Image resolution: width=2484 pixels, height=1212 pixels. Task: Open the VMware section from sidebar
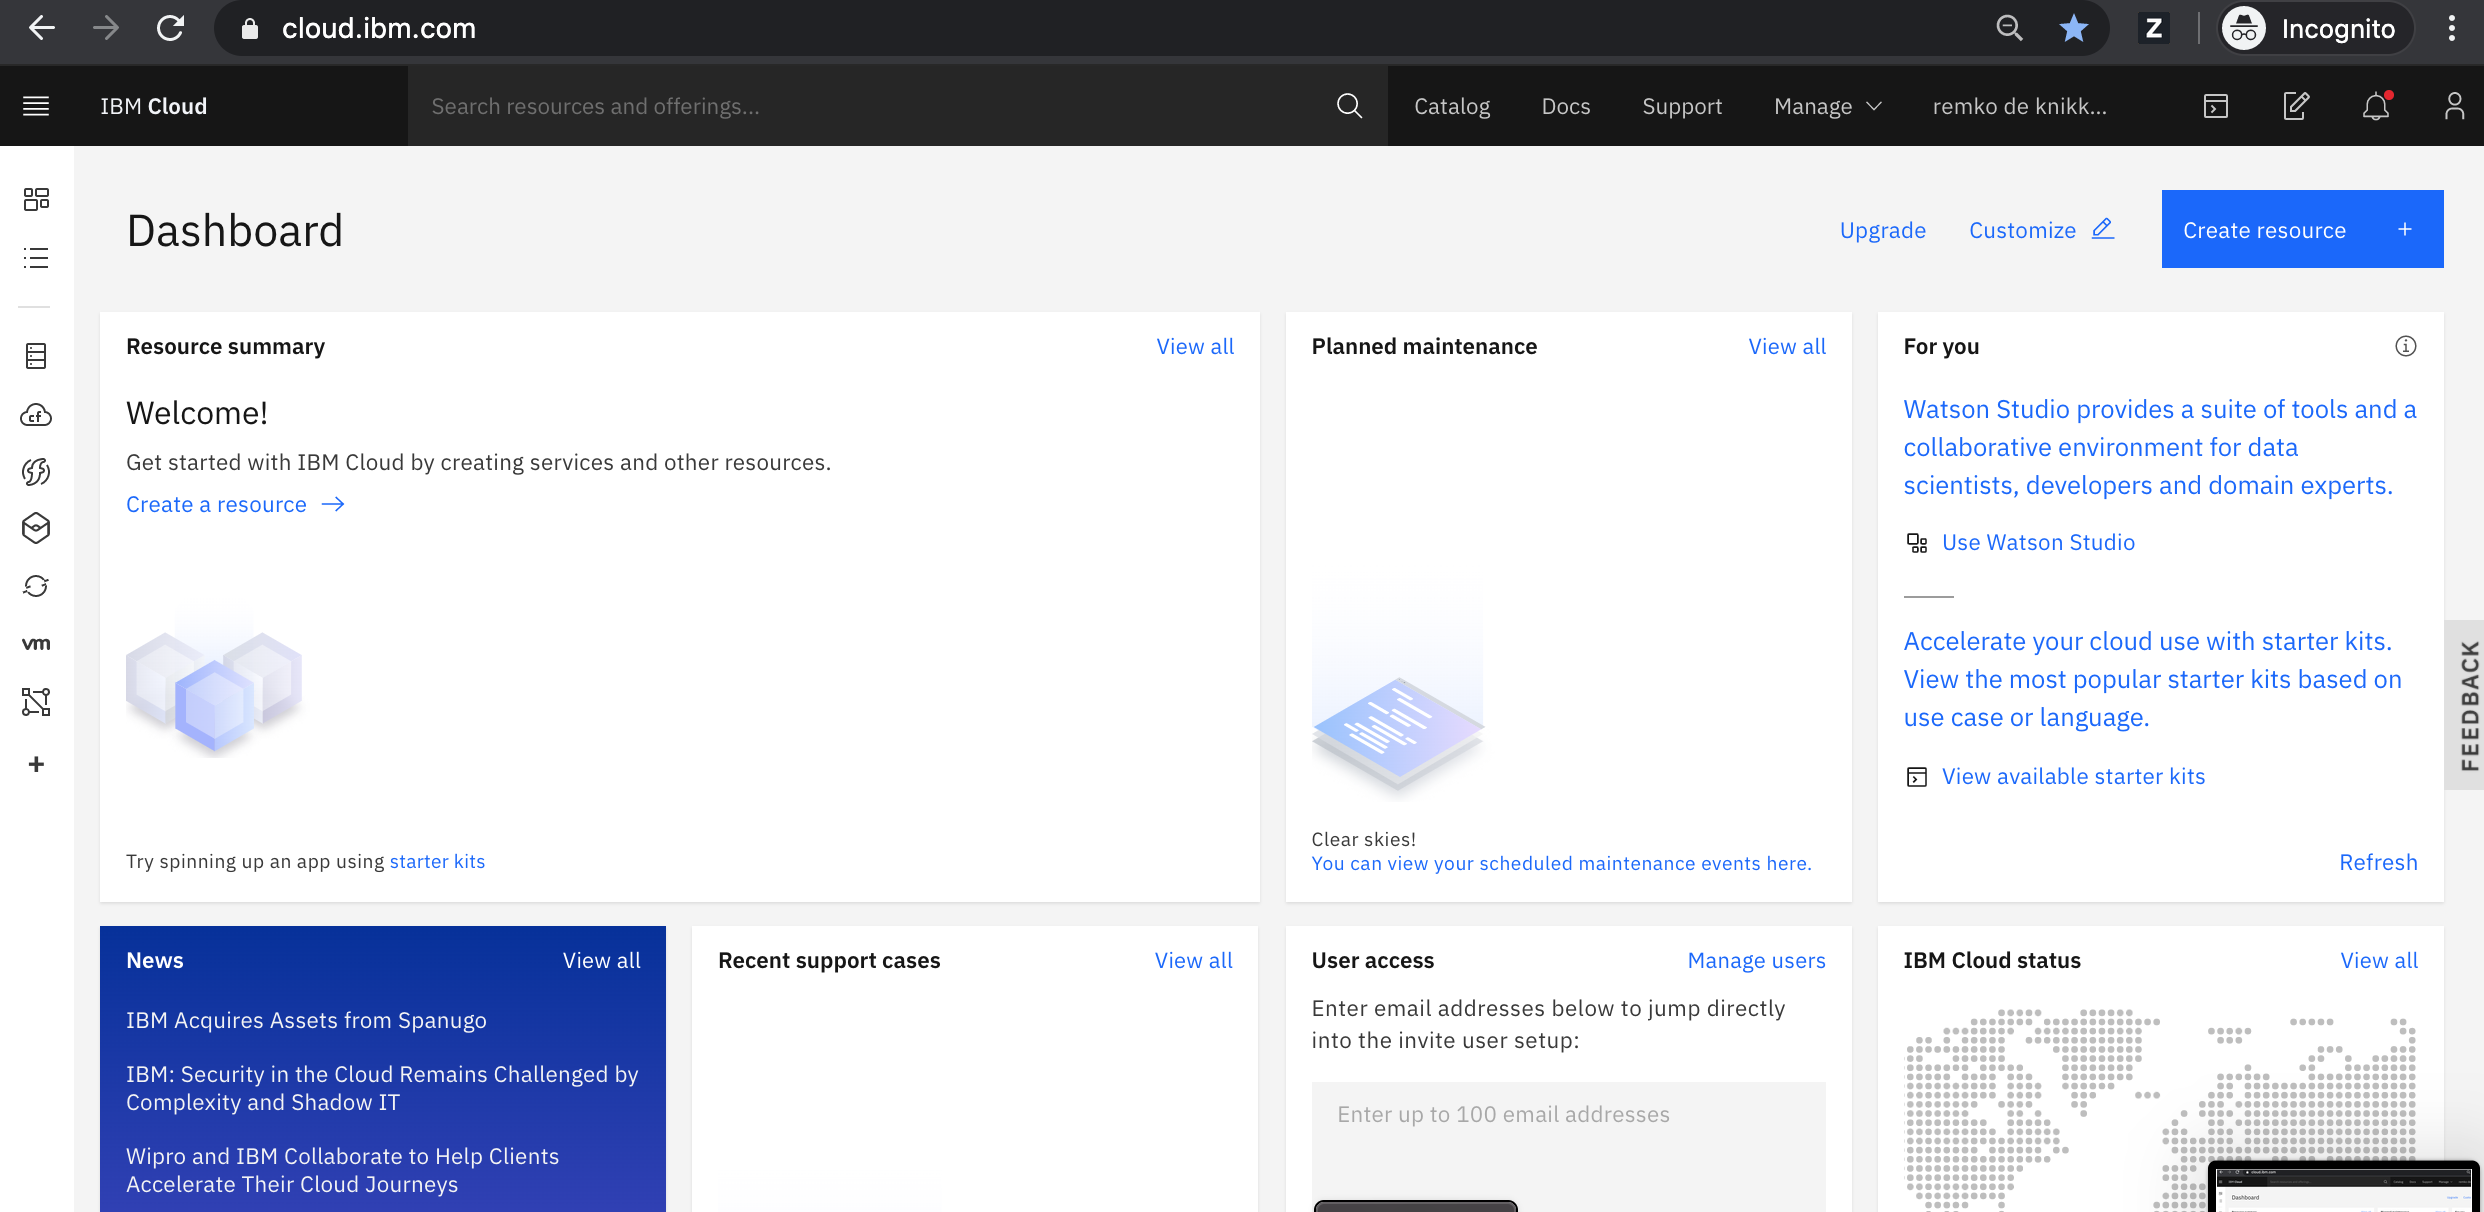(36, 643)
